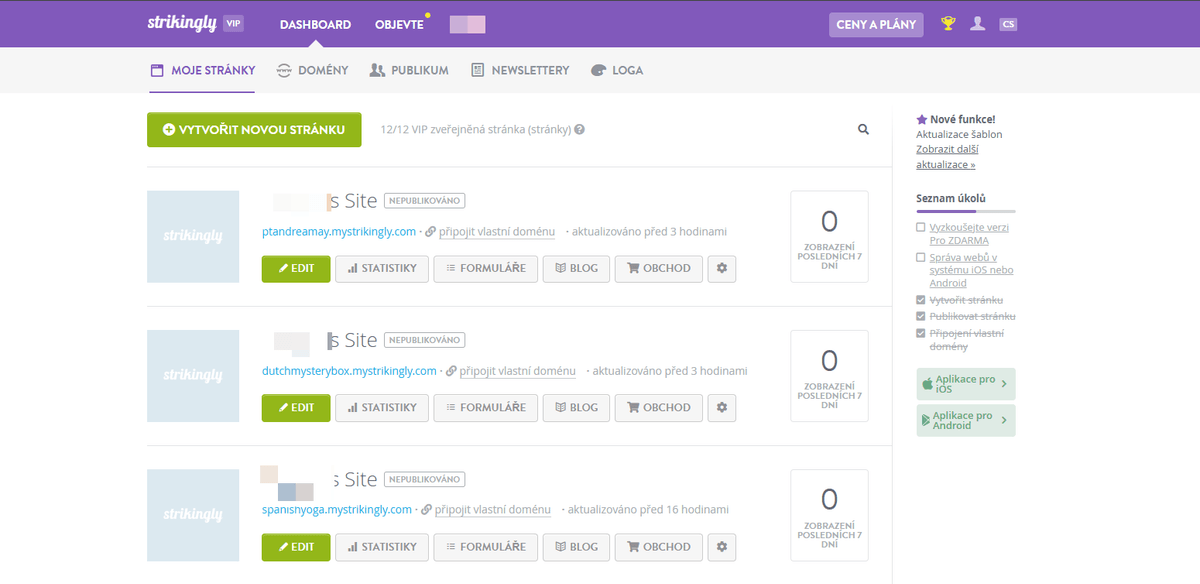This screenshot has height=584, width=1200.
Task: Click the search magnifier icon
Action: point(864,129)
